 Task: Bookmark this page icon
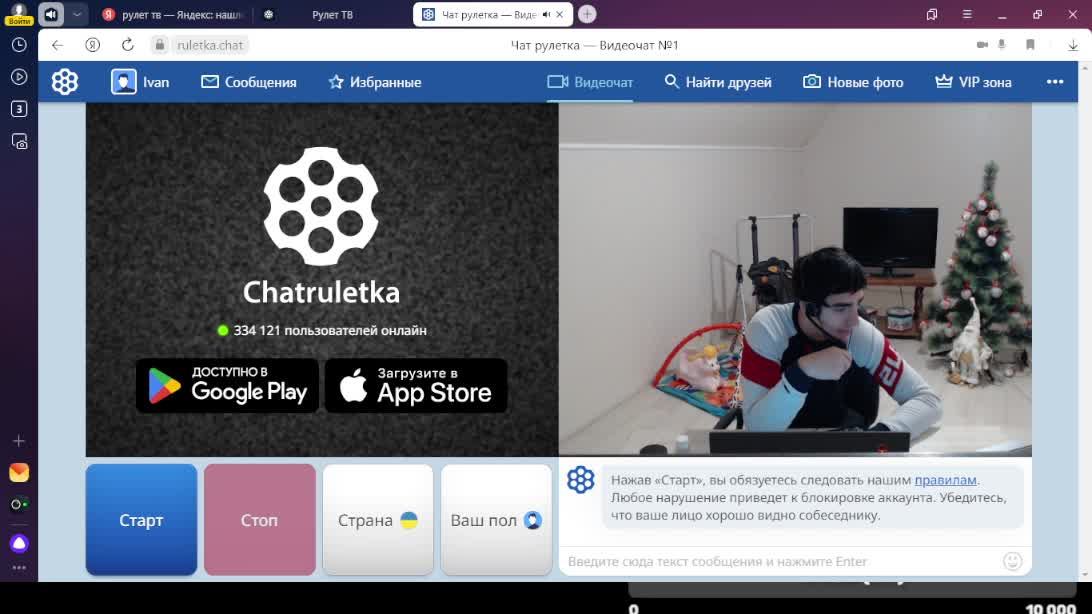(x=1030, y=45)
